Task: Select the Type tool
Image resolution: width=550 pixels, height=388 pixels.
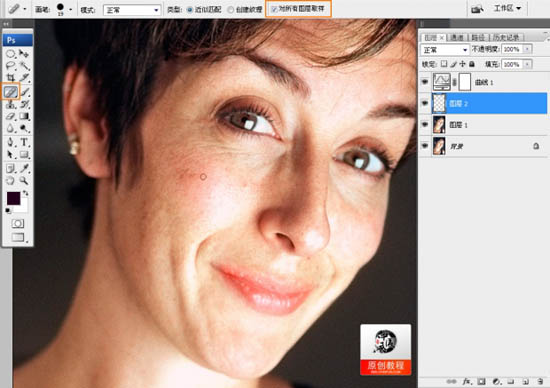Action: [x=24, y=142]
